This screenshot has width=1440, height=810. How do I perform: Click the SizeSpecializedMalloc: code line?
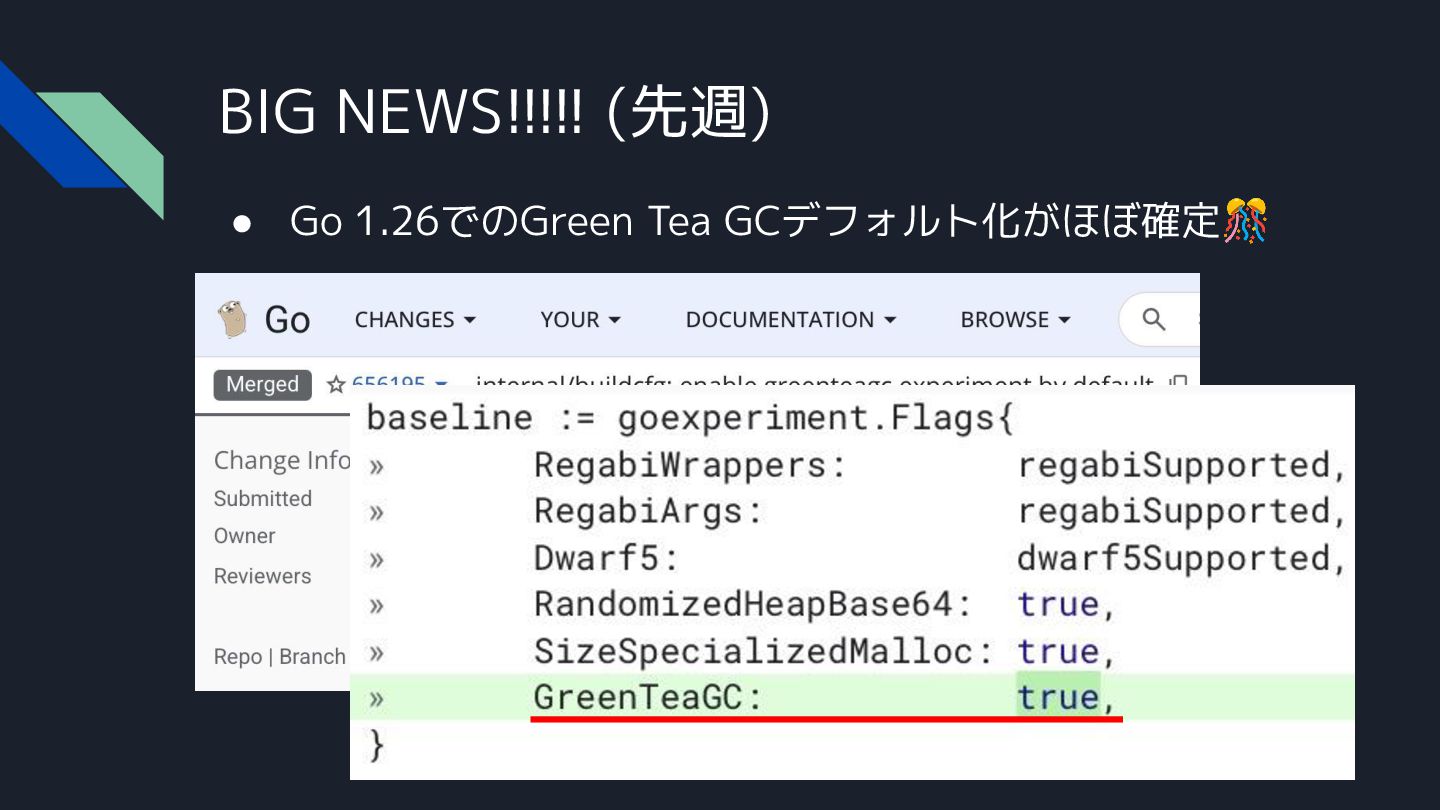click(740, 651)
